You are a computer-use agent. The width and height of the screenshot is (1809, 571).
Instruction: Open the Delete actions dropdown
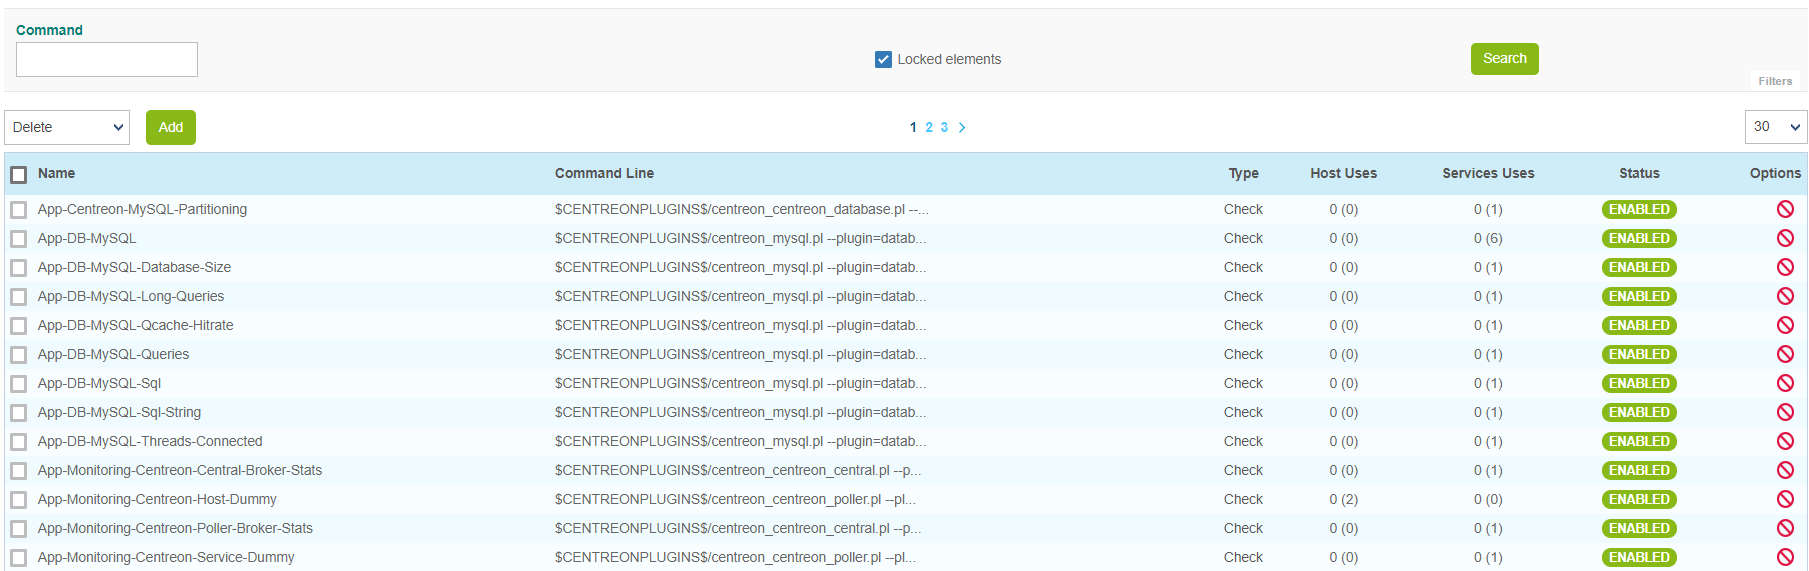67,127
